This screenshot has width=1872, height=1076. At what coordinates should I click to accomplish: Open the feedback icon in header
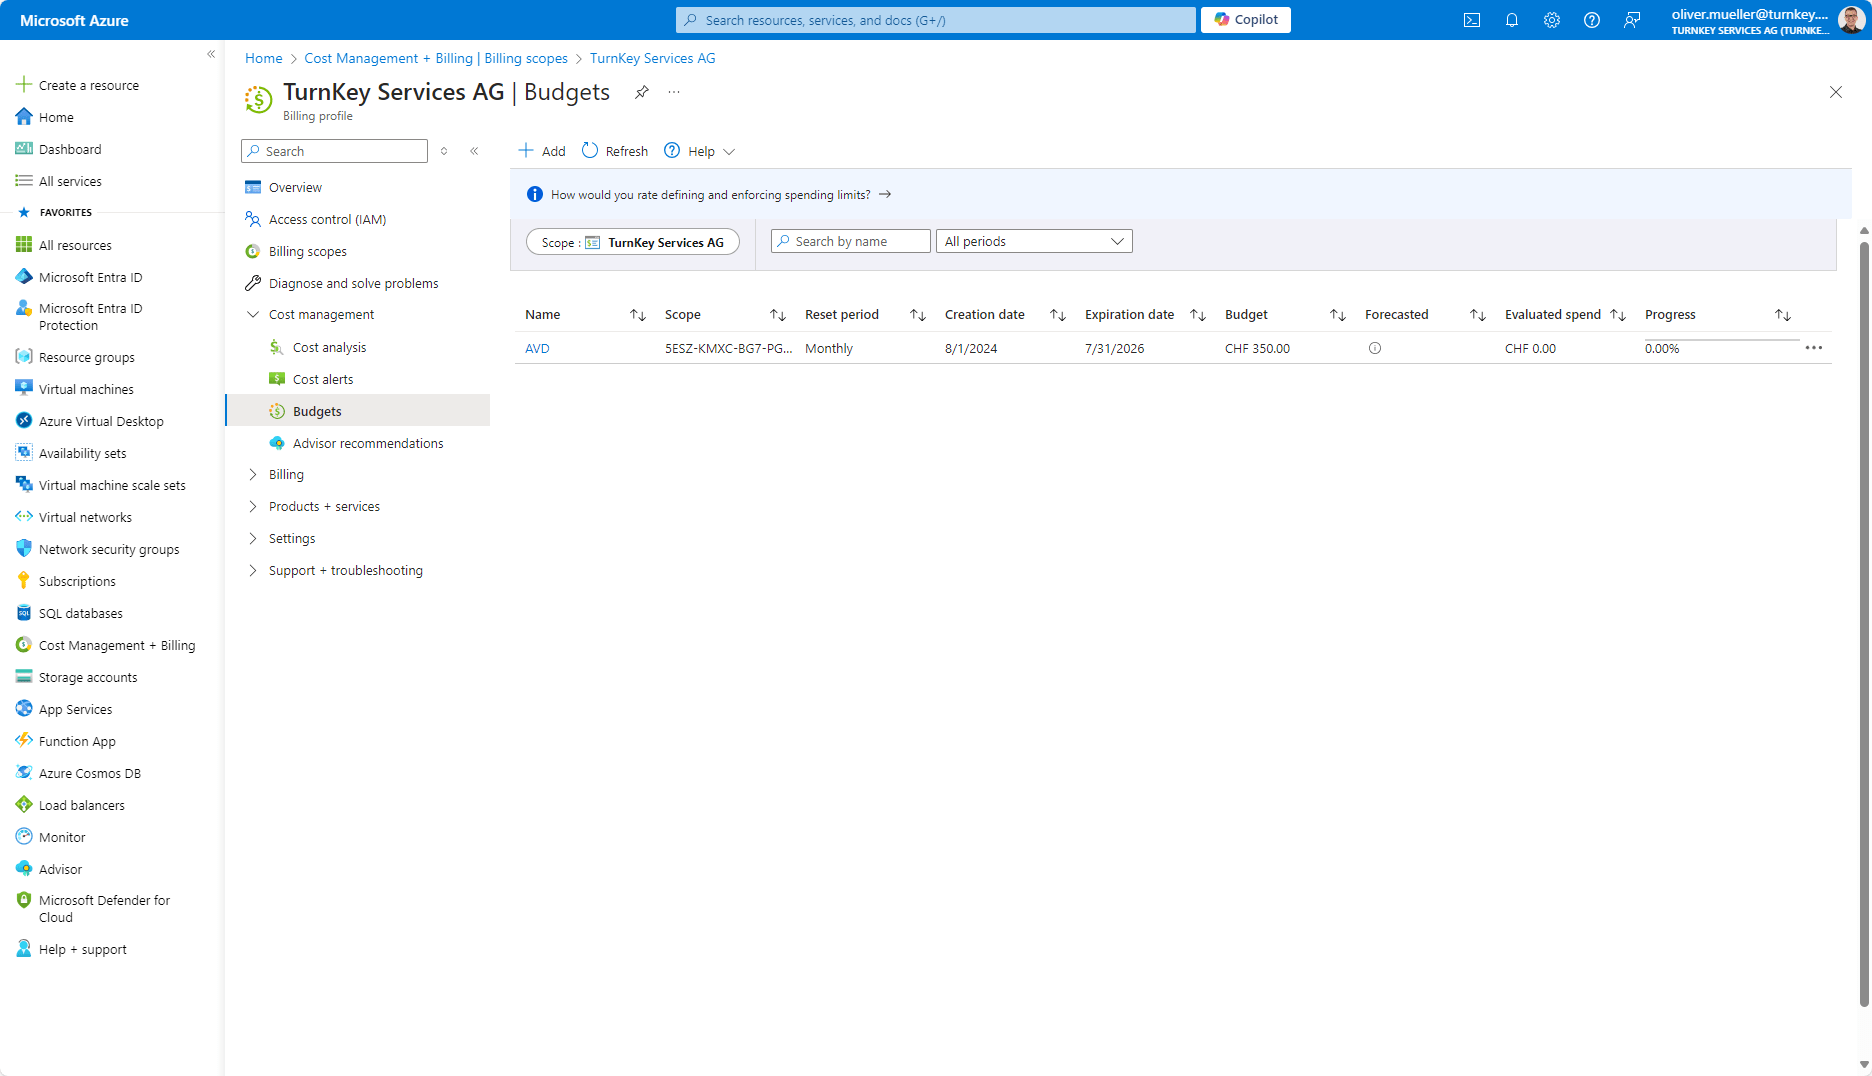pyautogui.click(x=1632, y=20)
